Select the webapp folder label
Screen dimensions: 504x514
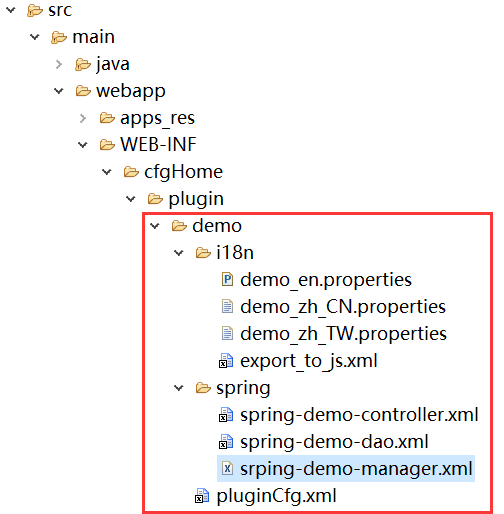(131, 92)
